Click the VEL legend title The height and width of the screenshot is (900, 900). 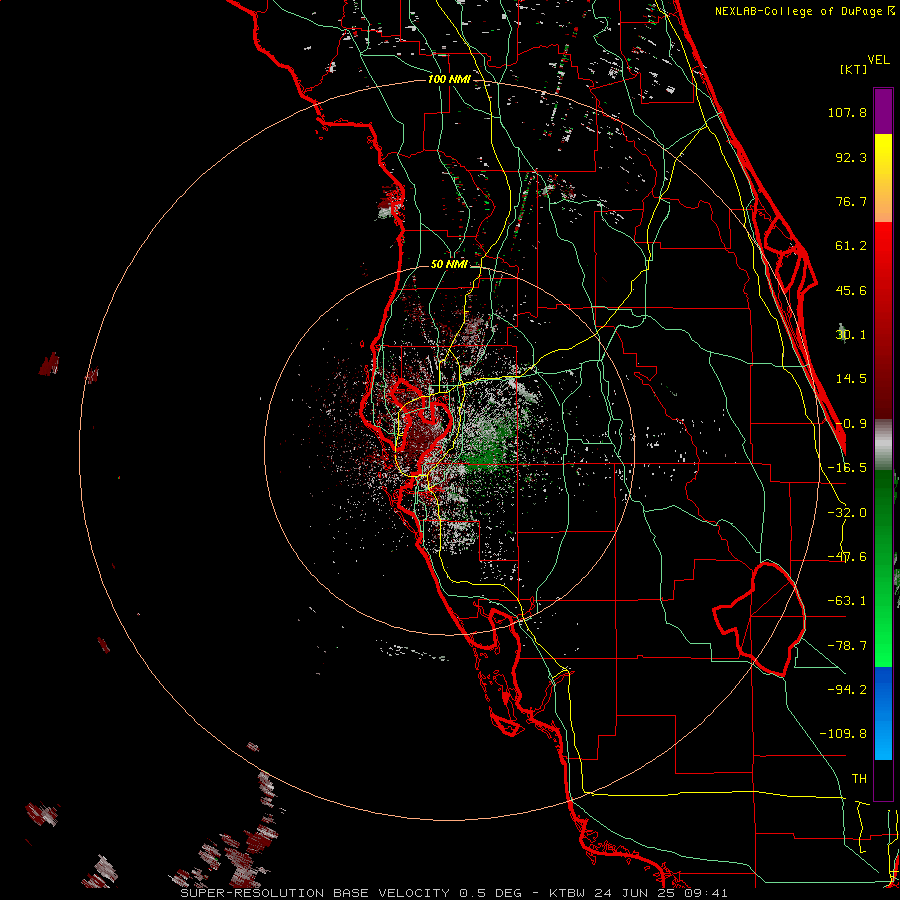878,60
